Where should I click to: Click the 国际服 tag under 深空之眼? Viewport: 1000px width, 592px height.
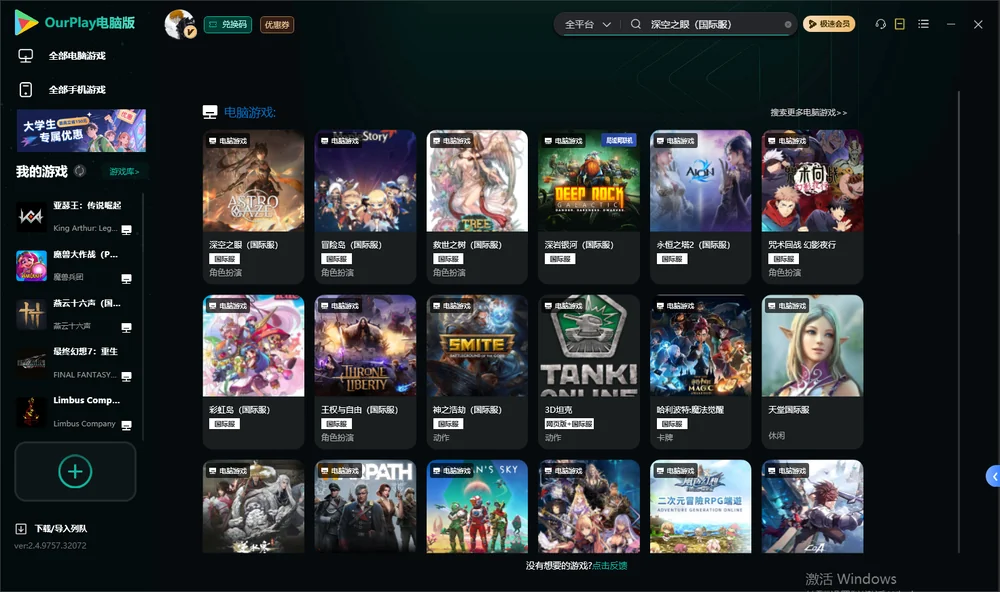(x=224, y=259)
